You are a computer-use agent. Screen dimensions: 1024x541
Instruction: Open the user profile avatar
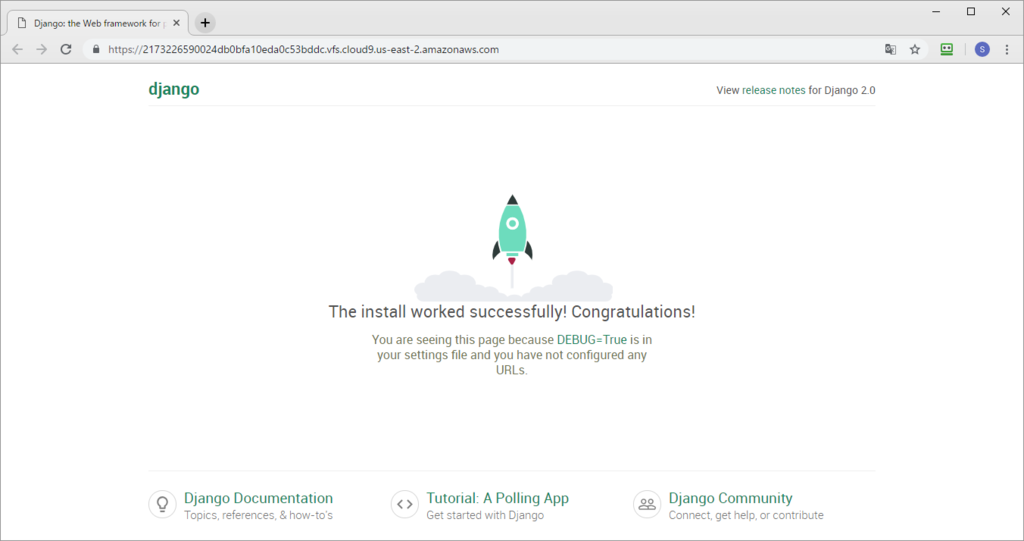tap(982, 50)
